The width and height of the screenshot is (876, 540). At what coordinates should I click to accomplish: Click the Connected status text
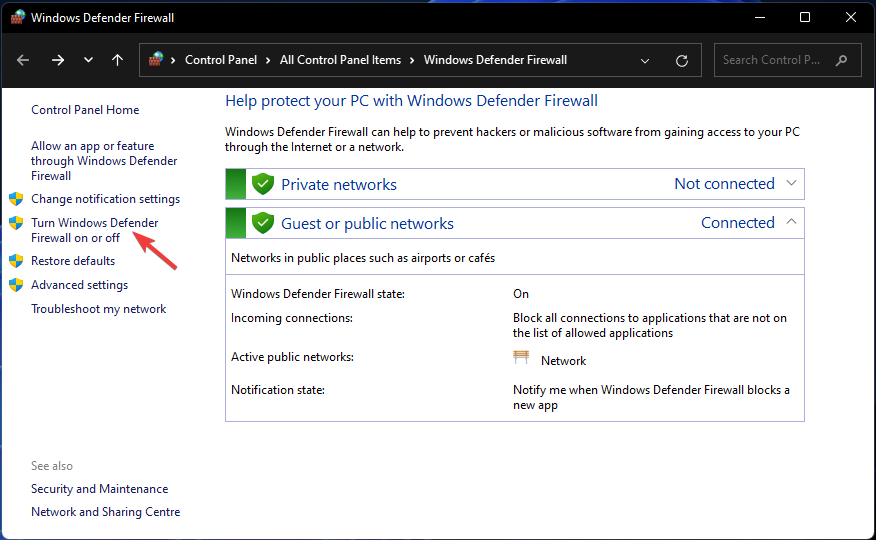(x=737, y=223)
